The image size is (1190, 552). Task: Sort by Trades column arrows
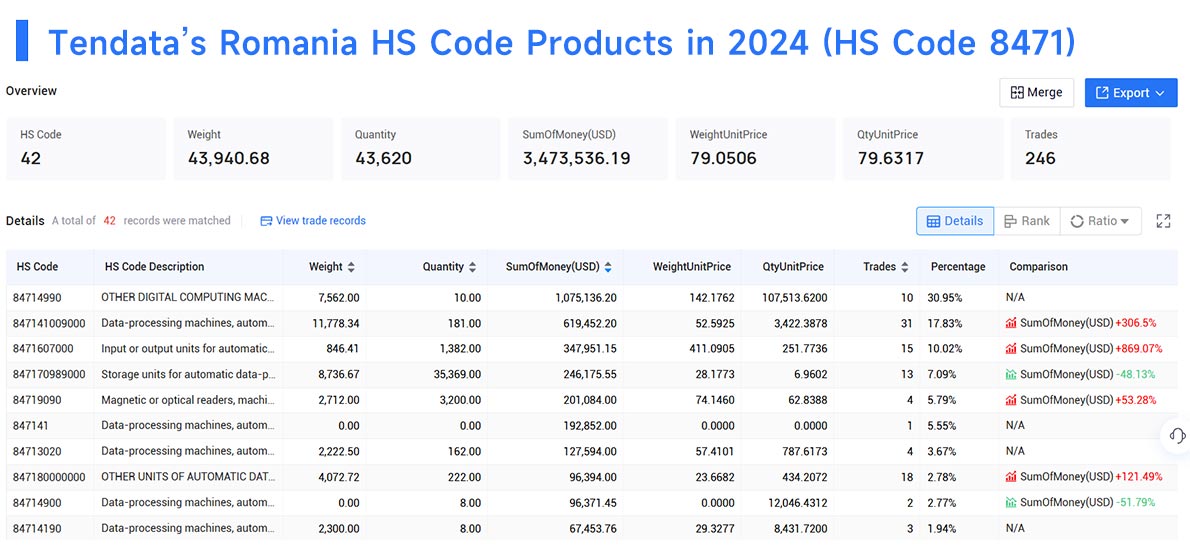(904, 267)
